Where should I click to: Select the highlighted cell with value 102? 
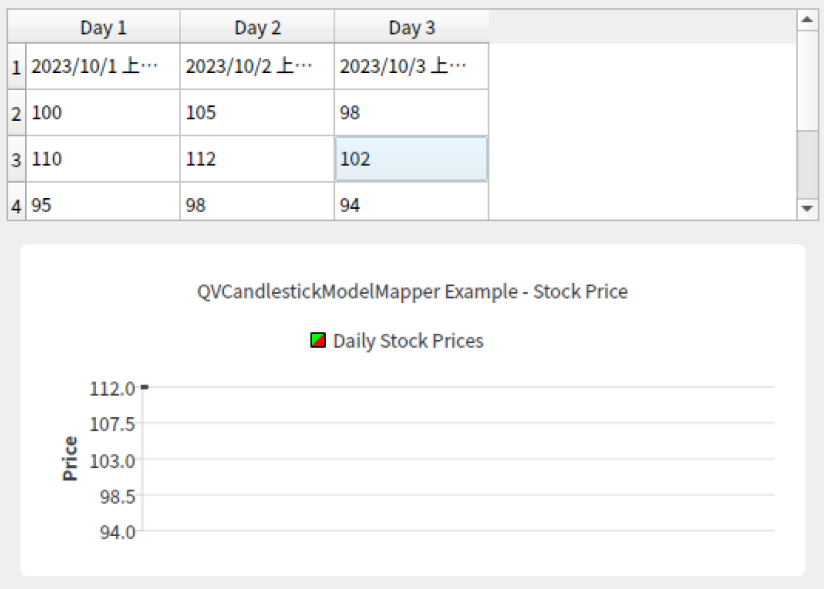[x=411, y=159]
